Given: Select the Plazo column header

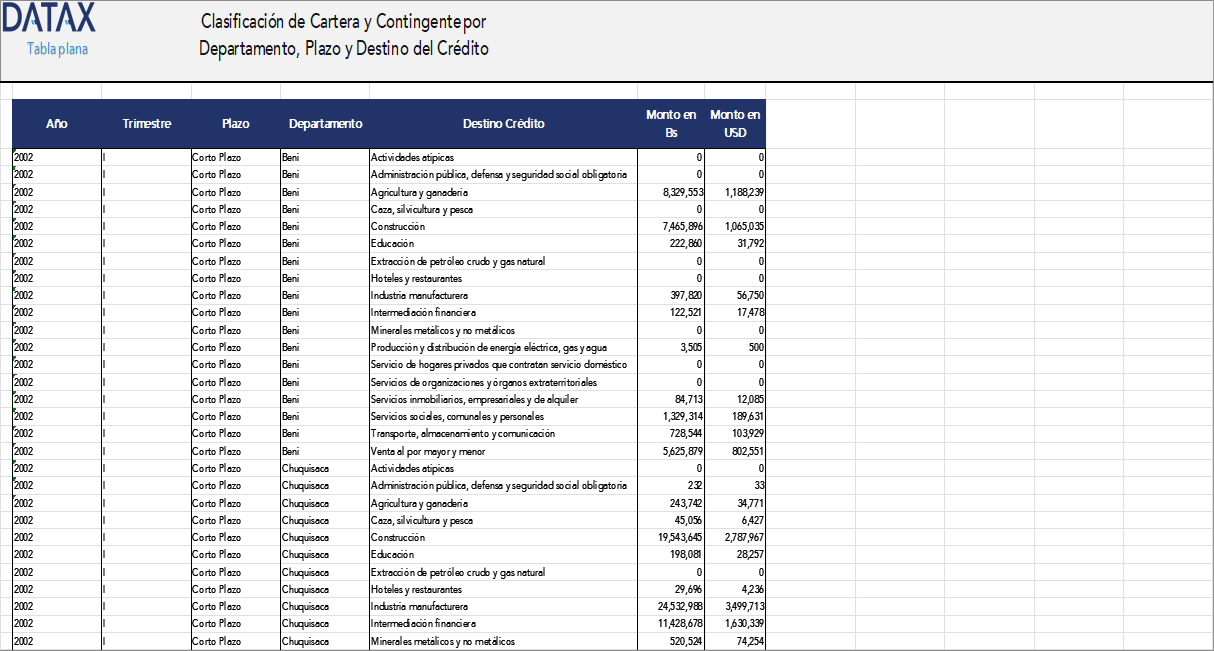Looking at the screenshot, I should pos(236,123).
